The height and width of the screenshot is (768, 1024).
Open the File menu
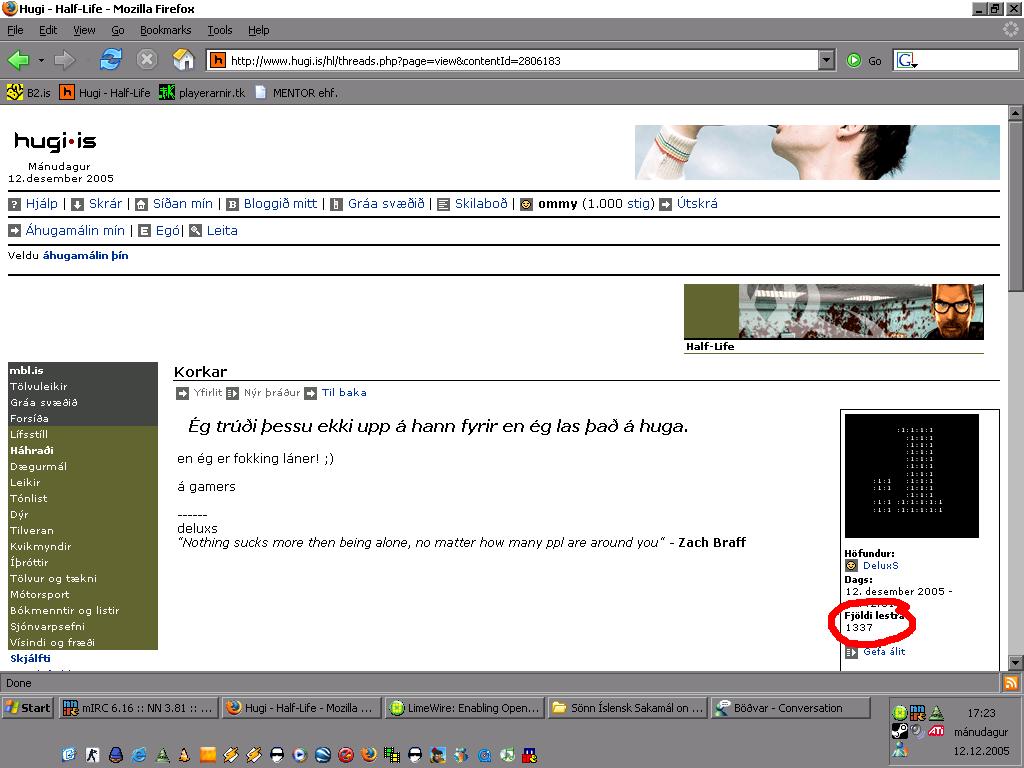pos(15,30)
